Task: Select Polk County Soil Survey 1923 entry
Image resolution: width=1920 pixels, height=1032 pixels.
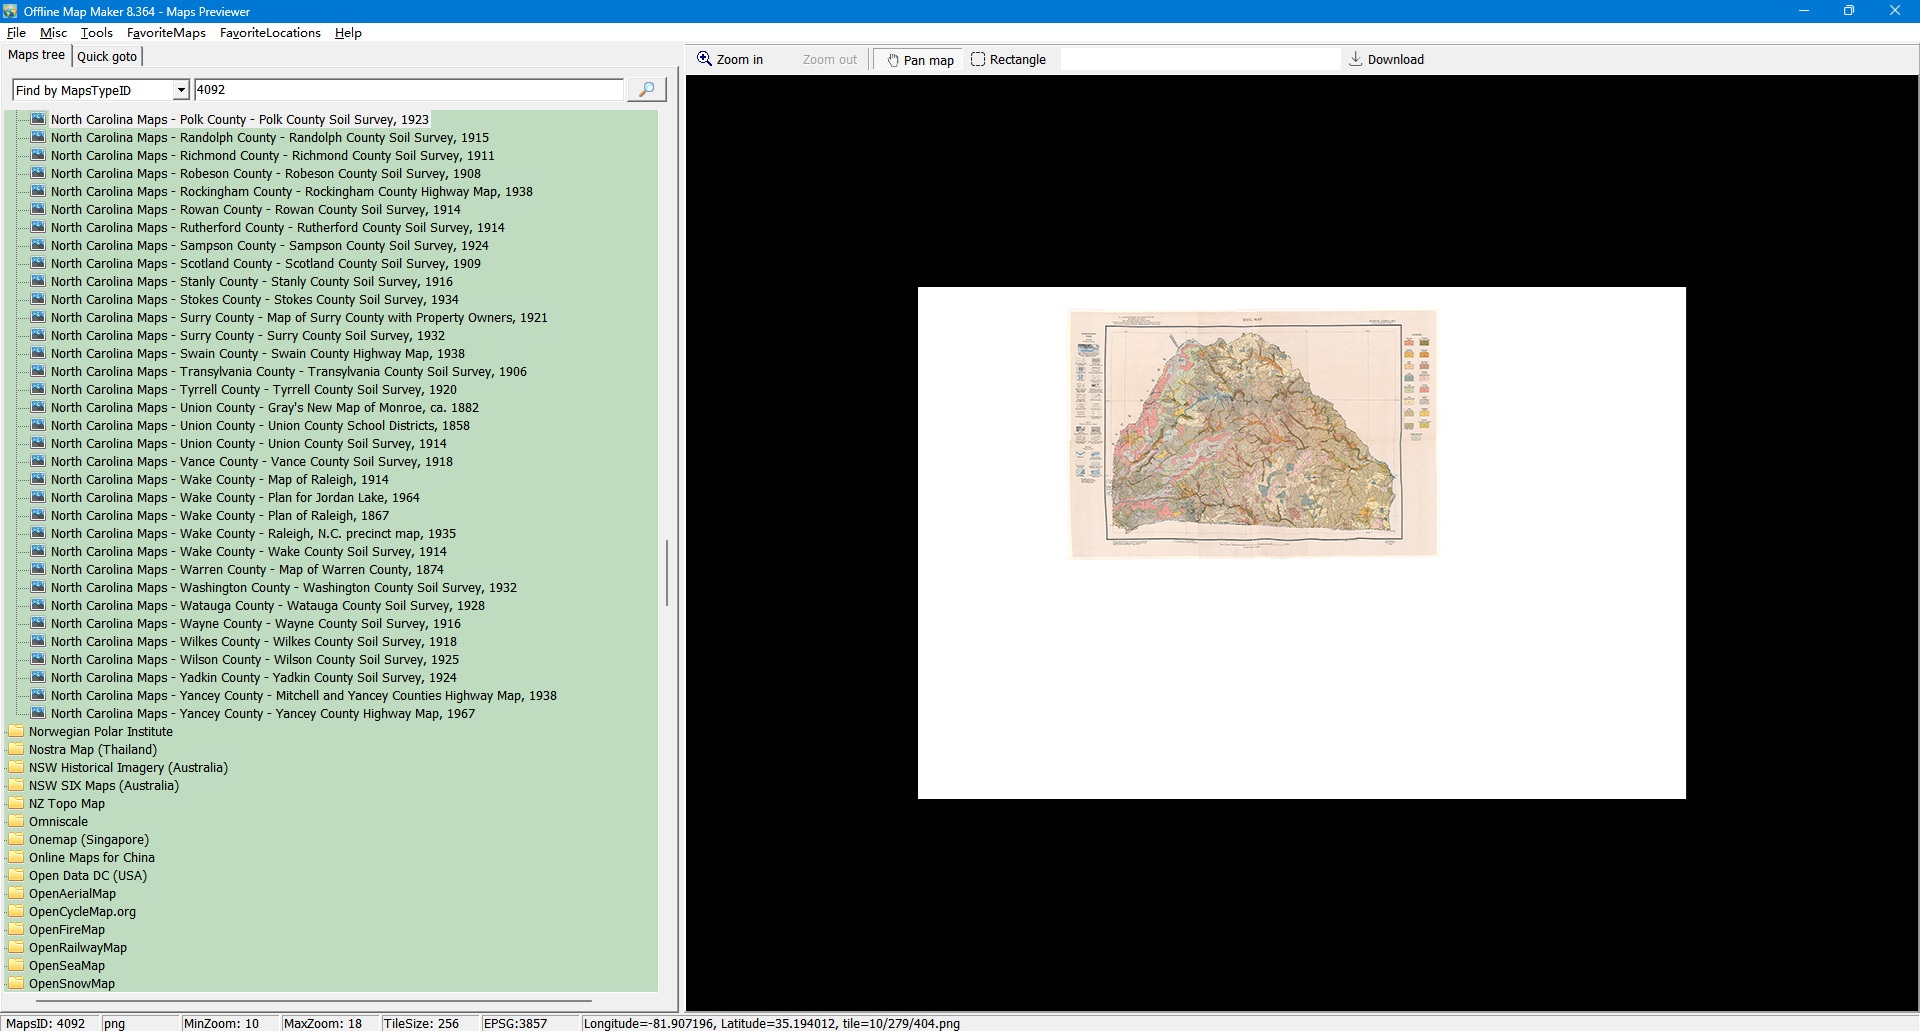Action: [x=239, y=119]
